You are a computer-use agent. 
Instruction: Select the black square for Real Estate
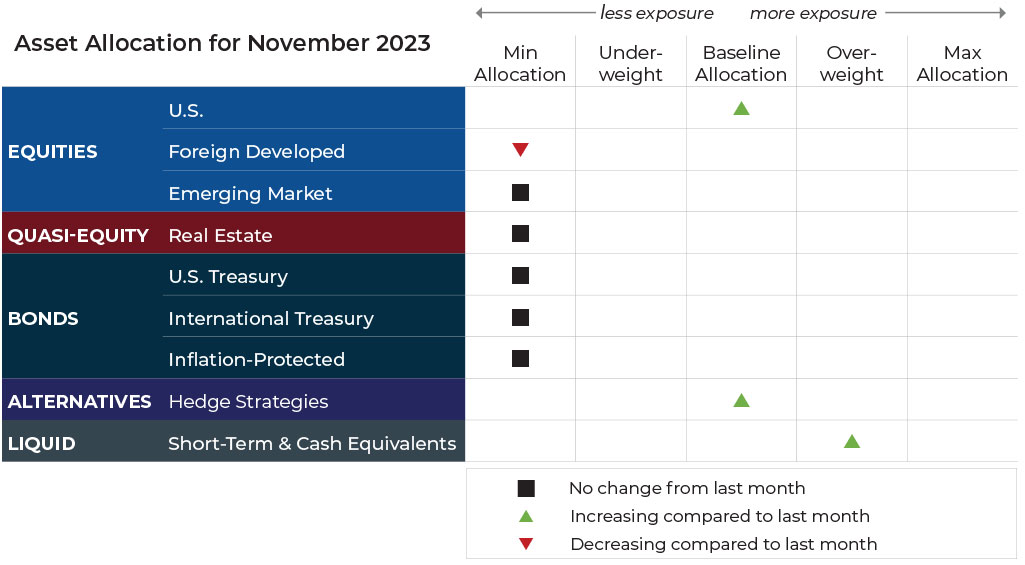point(520,233)
